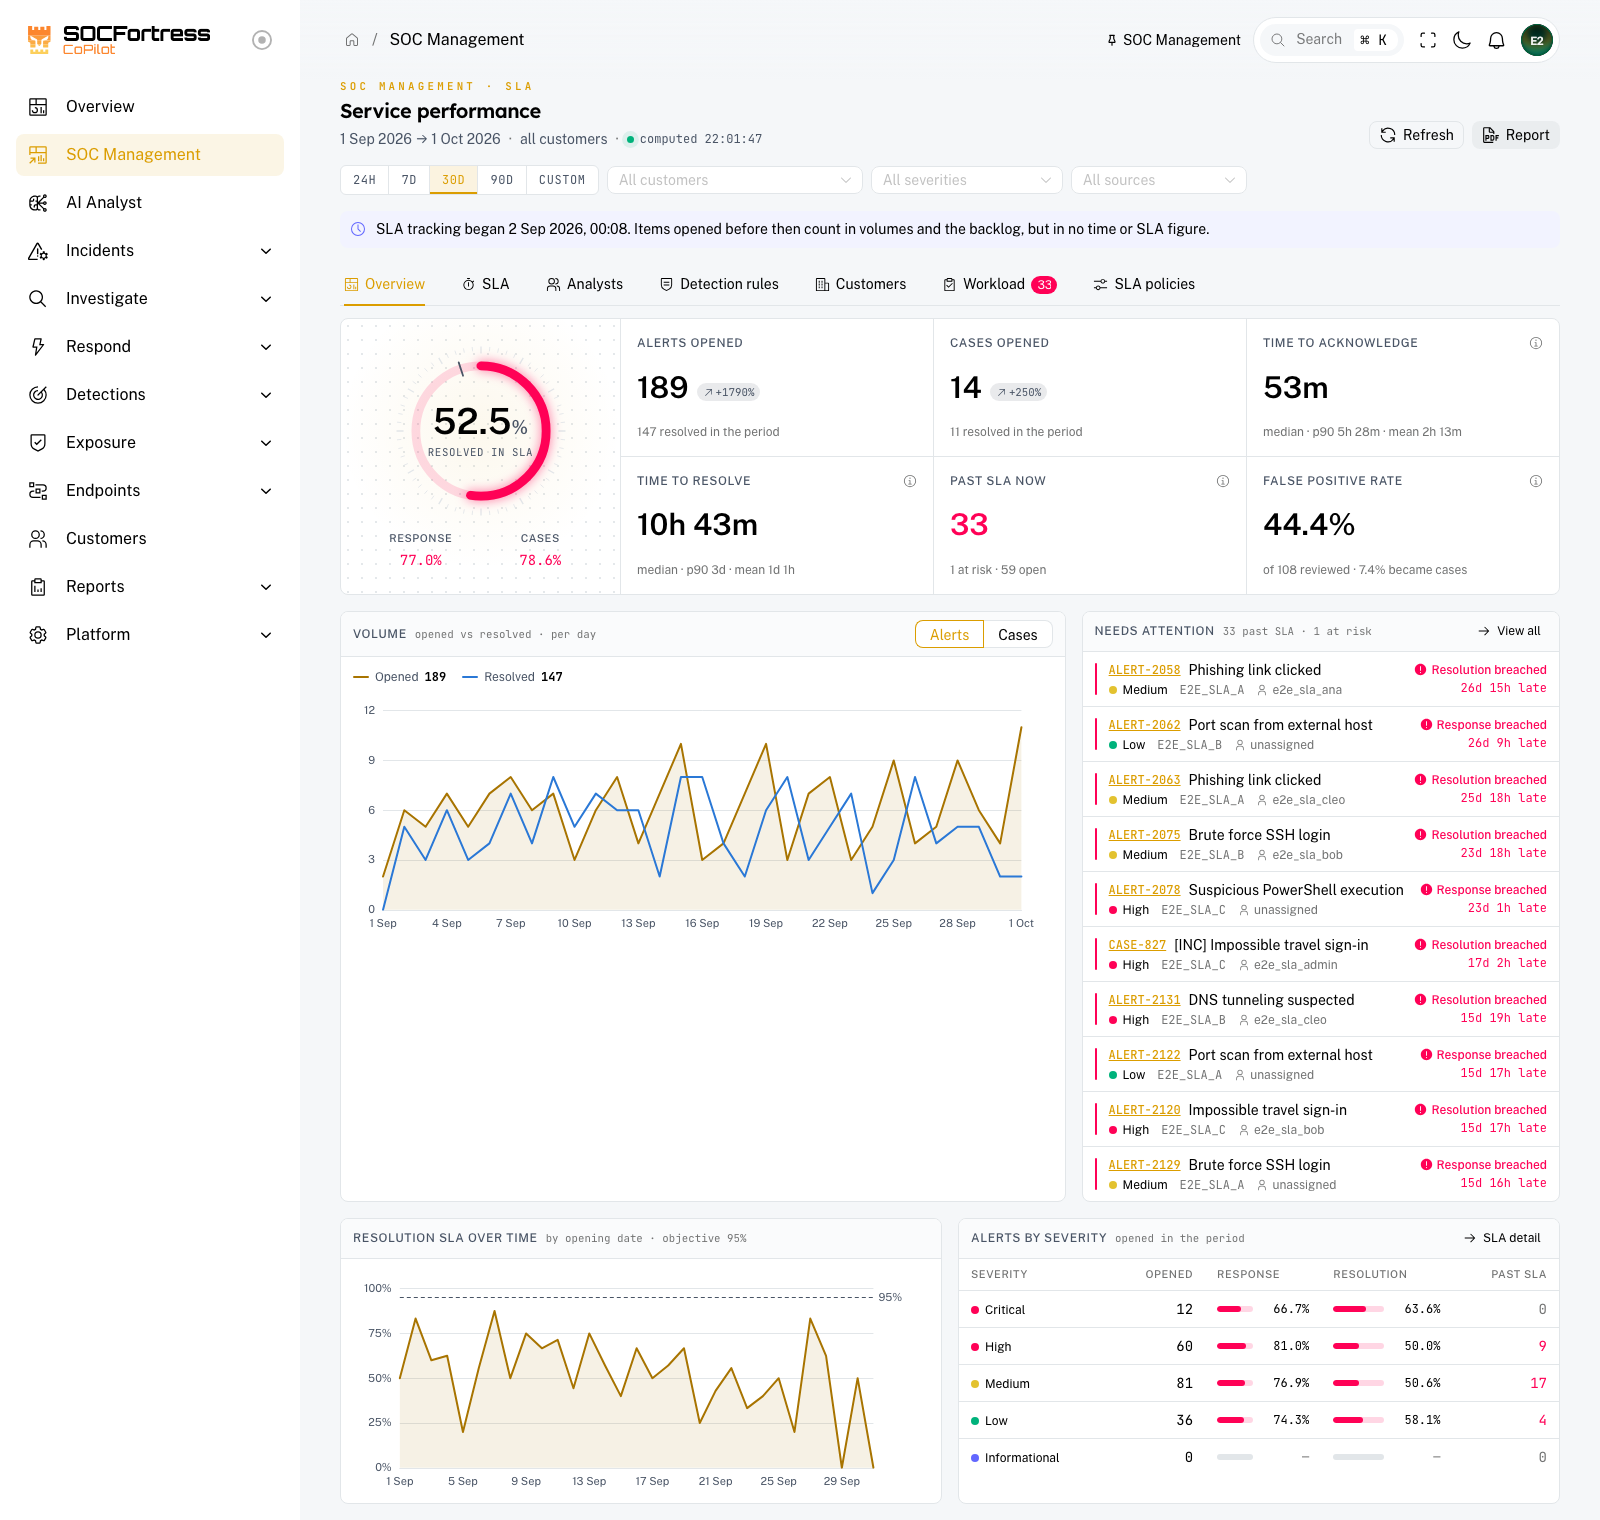Toggle fullscreen mode icon
This screenshot has height=1520, width=1600.
point(1428,40)
